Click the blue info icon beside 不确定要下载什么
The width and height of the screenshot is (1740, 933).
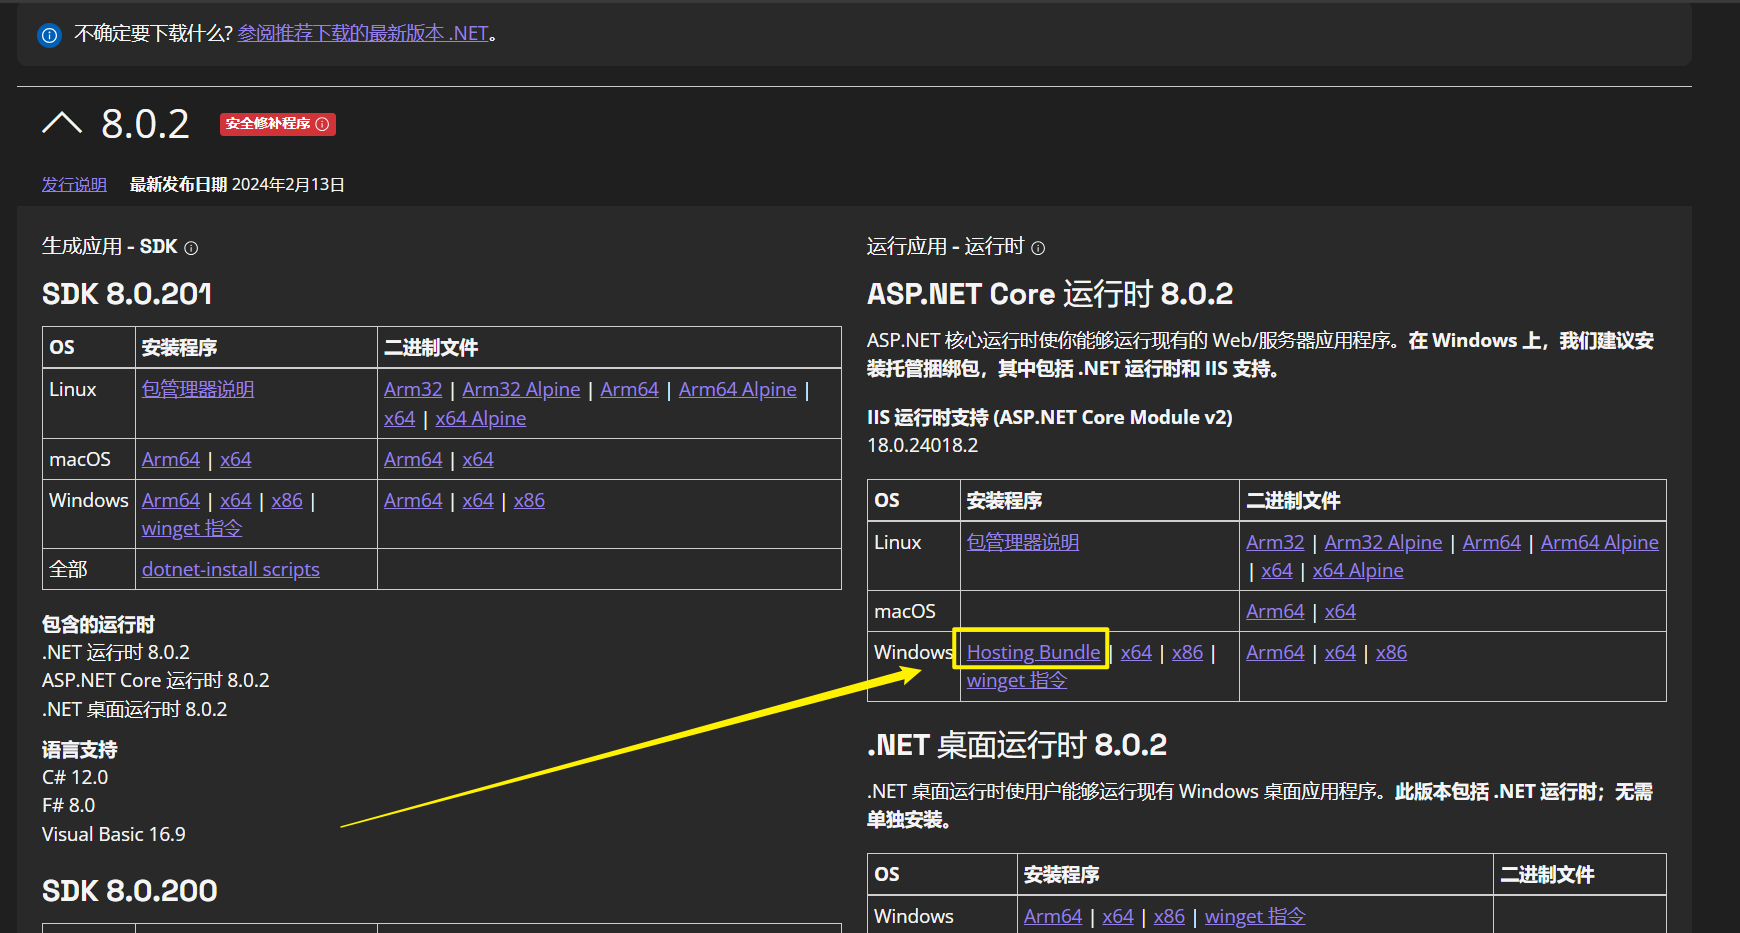coord(49,35)
